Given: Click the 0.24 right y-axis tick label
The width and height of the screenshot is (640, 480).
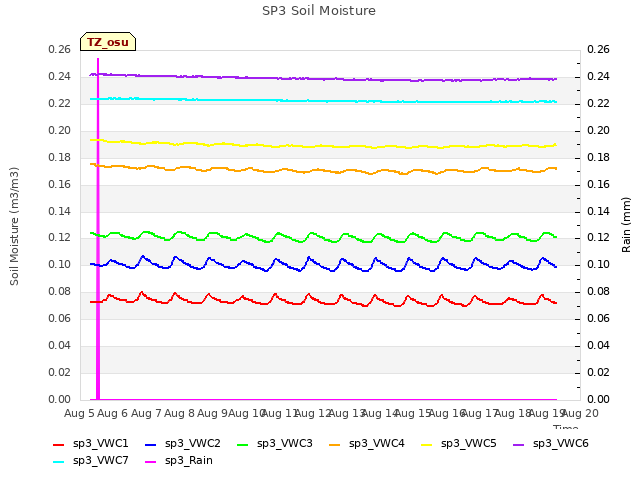Looking at the screenshot, I should point(598,77).
